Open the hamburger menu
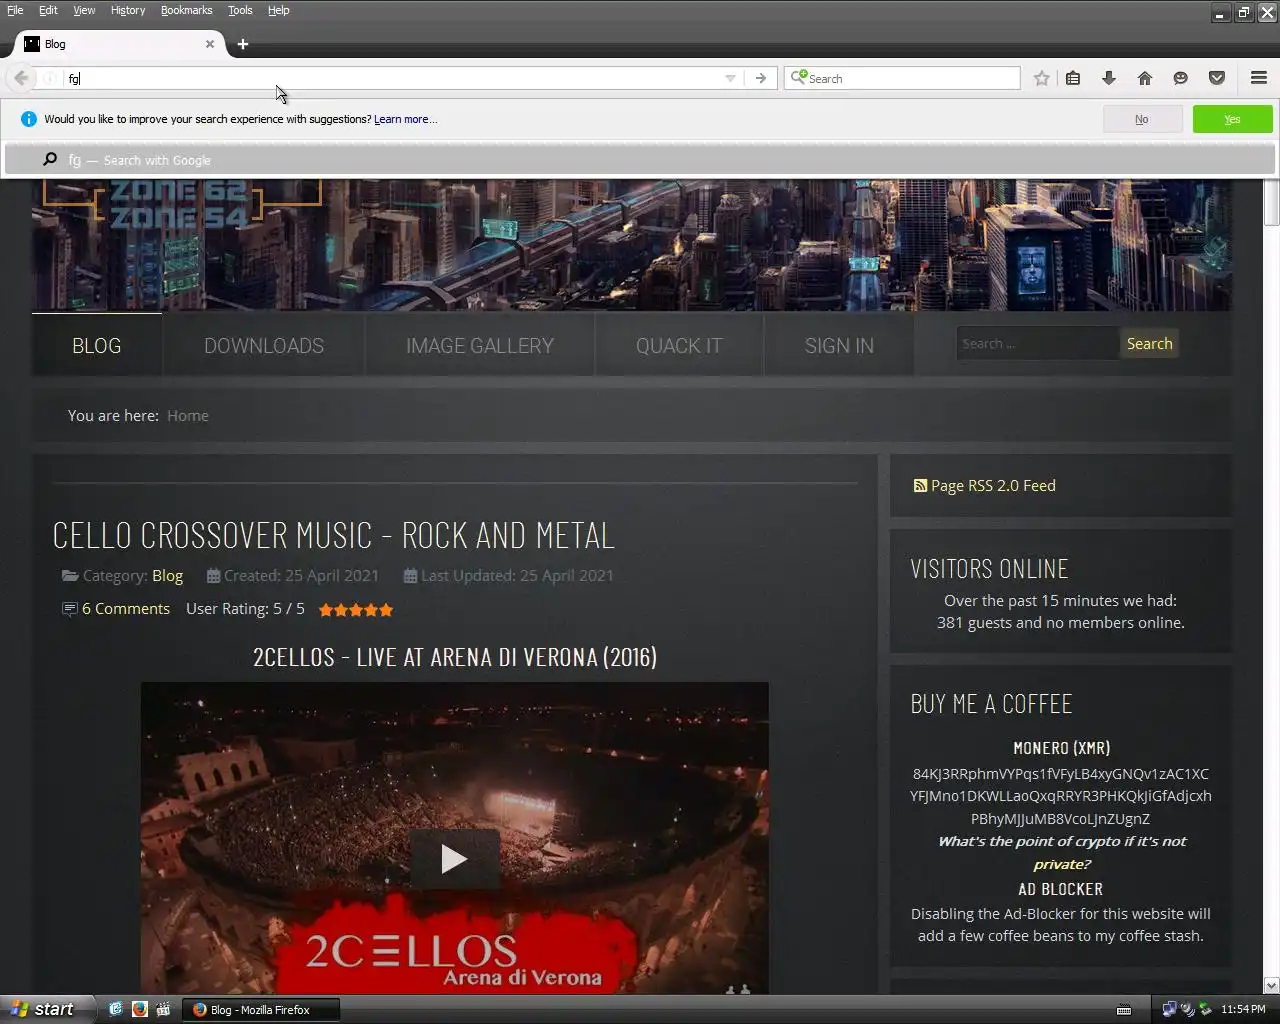The width and height of the screenshot is (1280, 1024). pyautogui.click(x=1259, y=78)
